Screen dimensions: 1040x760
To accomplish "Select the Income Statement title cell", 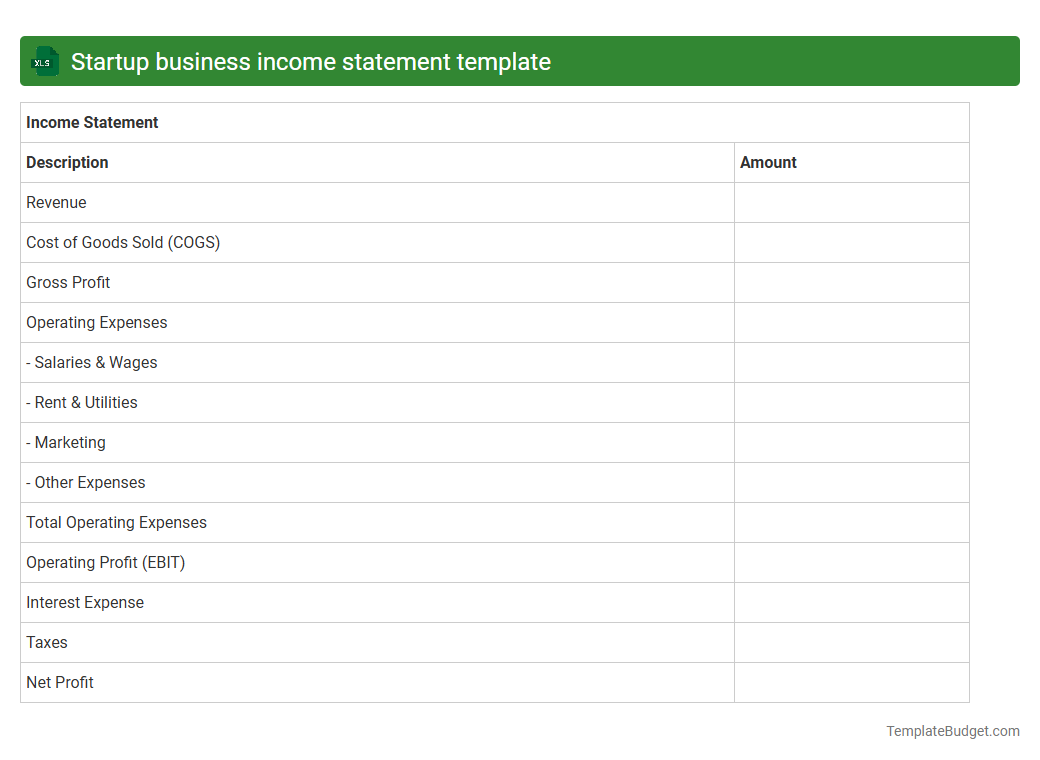I will pos(91,122).
